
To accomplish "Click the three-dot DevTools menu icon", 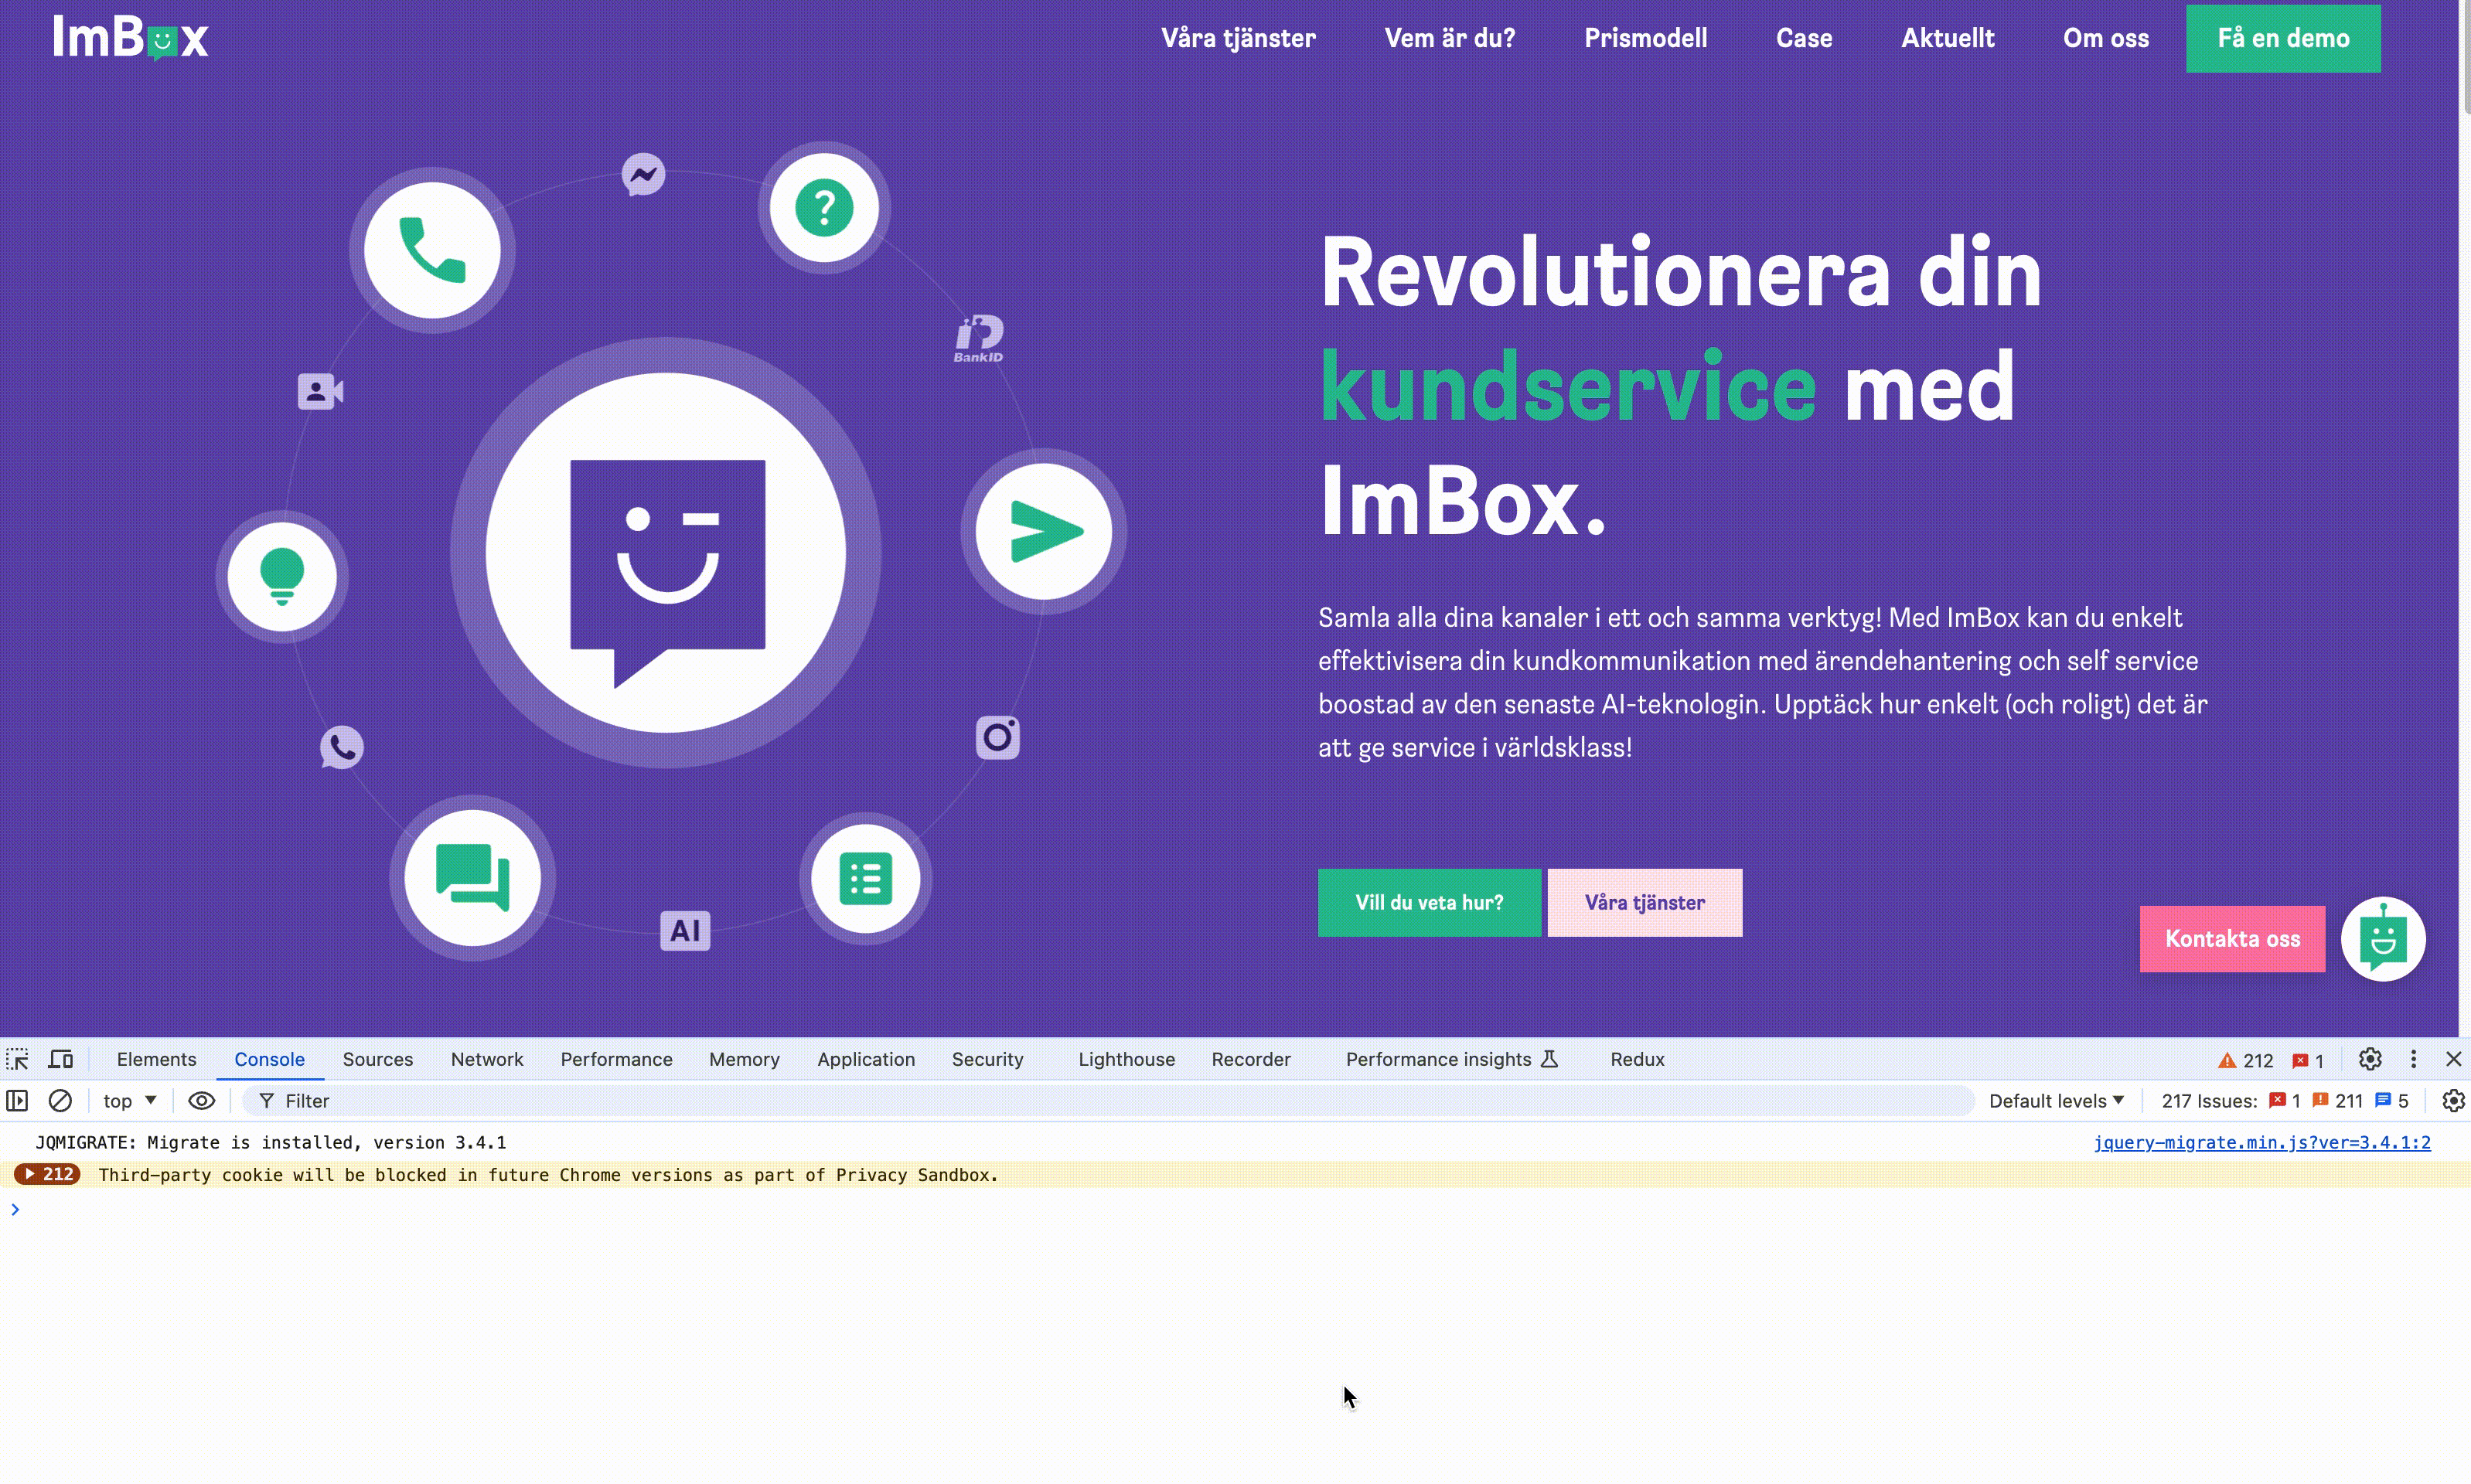I will (x=2413, y=1059).
